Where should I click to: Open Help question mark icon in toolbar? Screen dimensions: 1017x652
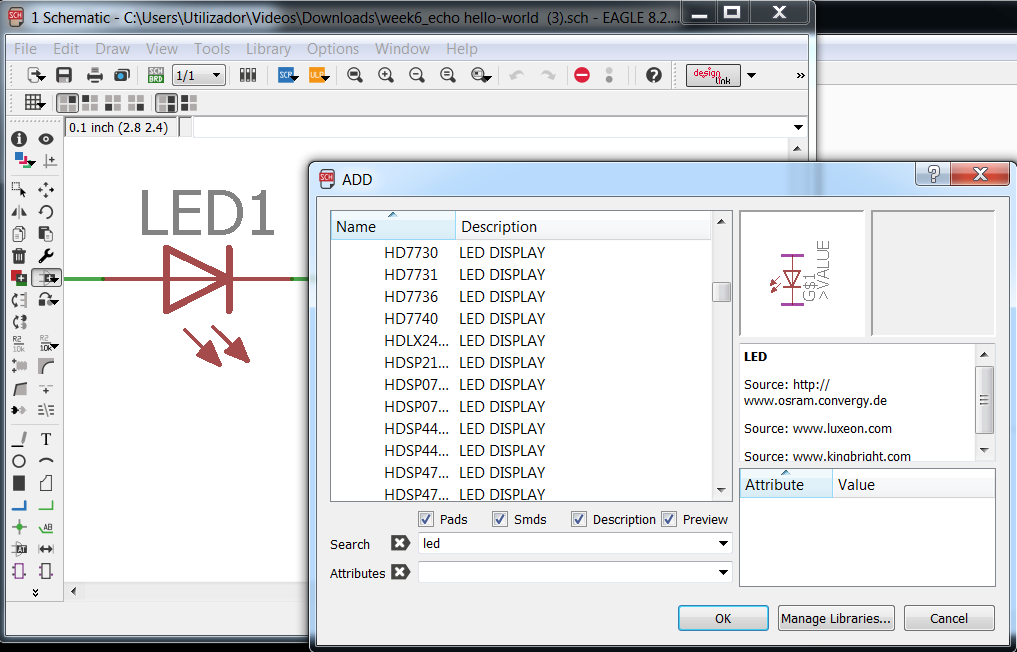tap(653, 75)
